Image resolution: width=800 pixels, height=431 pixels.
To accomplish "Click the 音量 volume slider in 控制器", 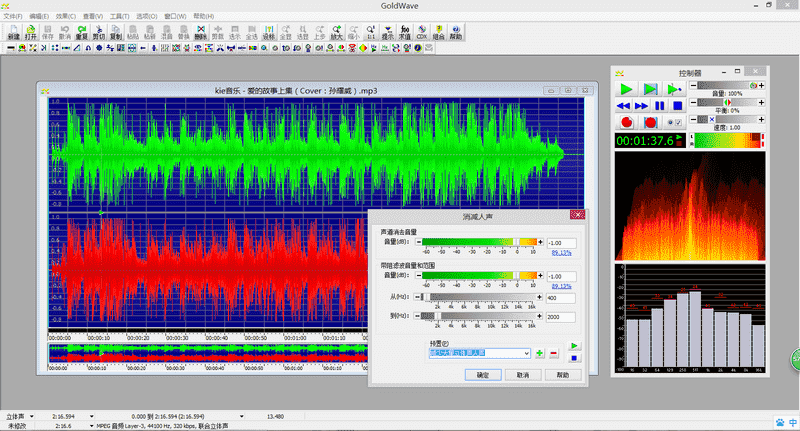I will pos(727,86).
